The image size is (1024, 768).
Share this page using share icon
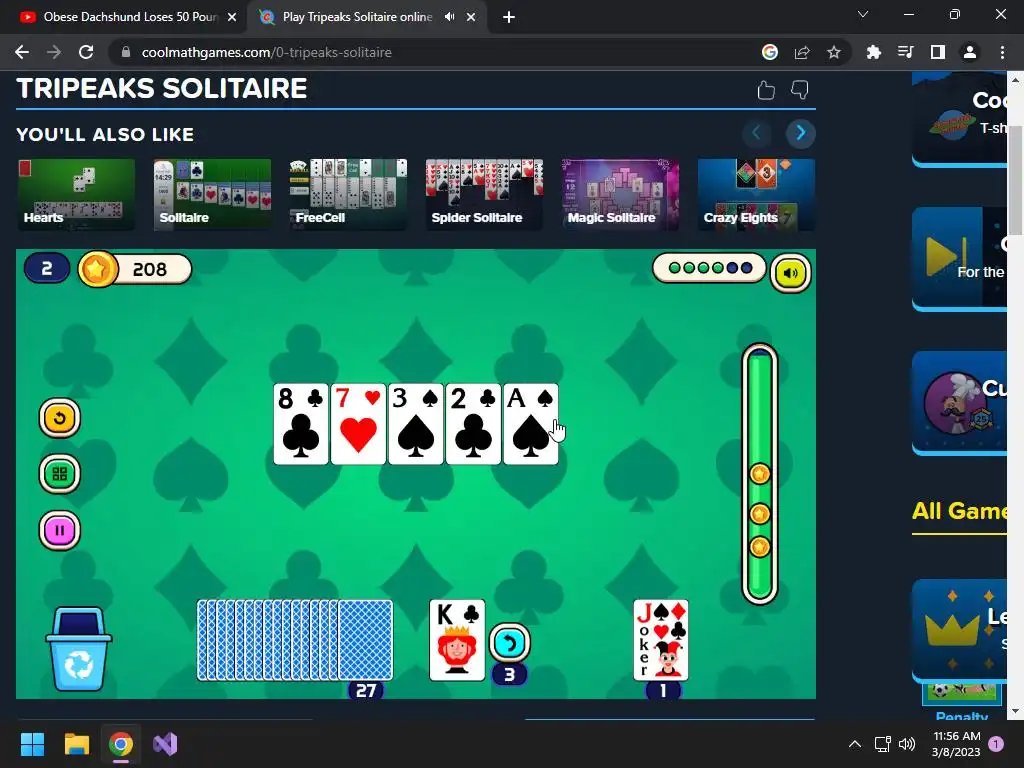(x=802, y=52)
